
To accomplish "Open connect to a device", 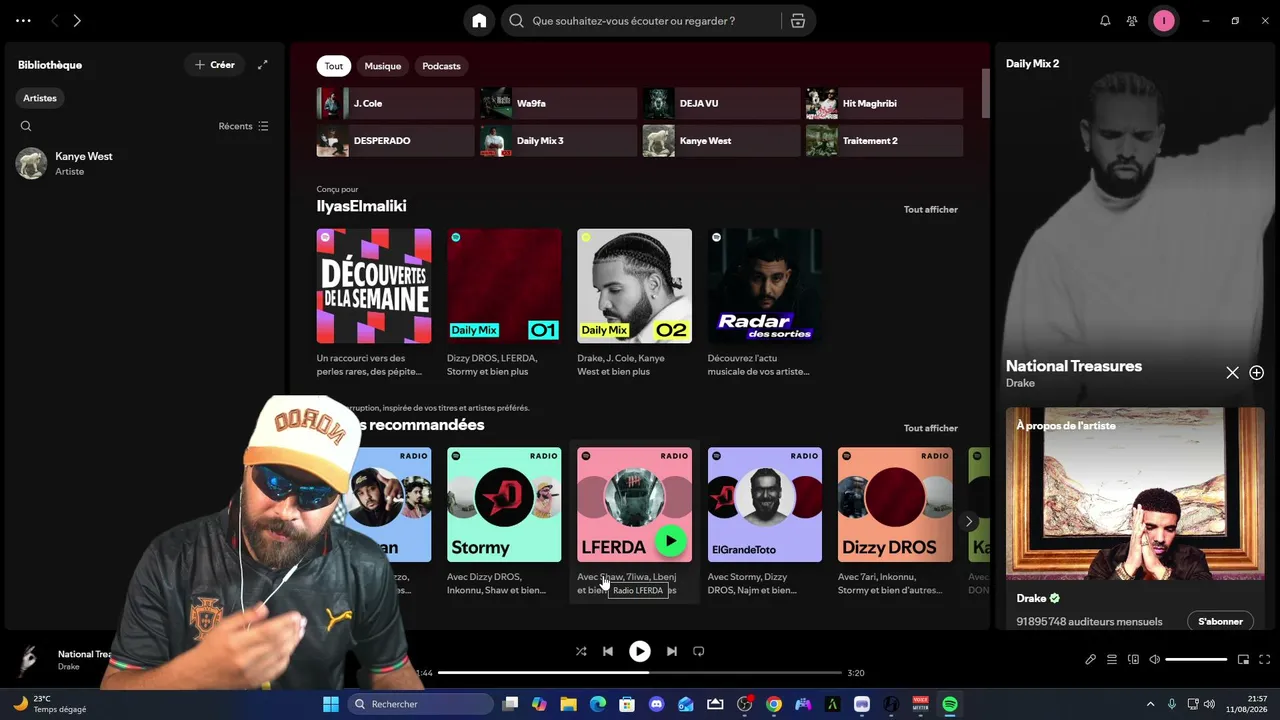I will (1133, 660).
